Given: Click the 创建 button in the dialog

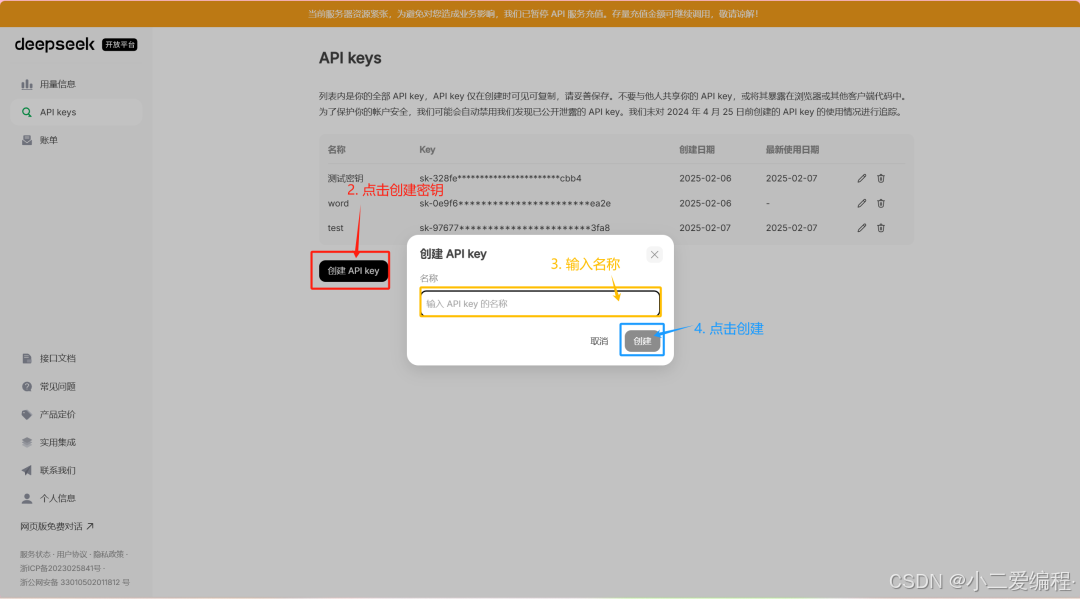Looking at the screenshot, I should [642, 341].
